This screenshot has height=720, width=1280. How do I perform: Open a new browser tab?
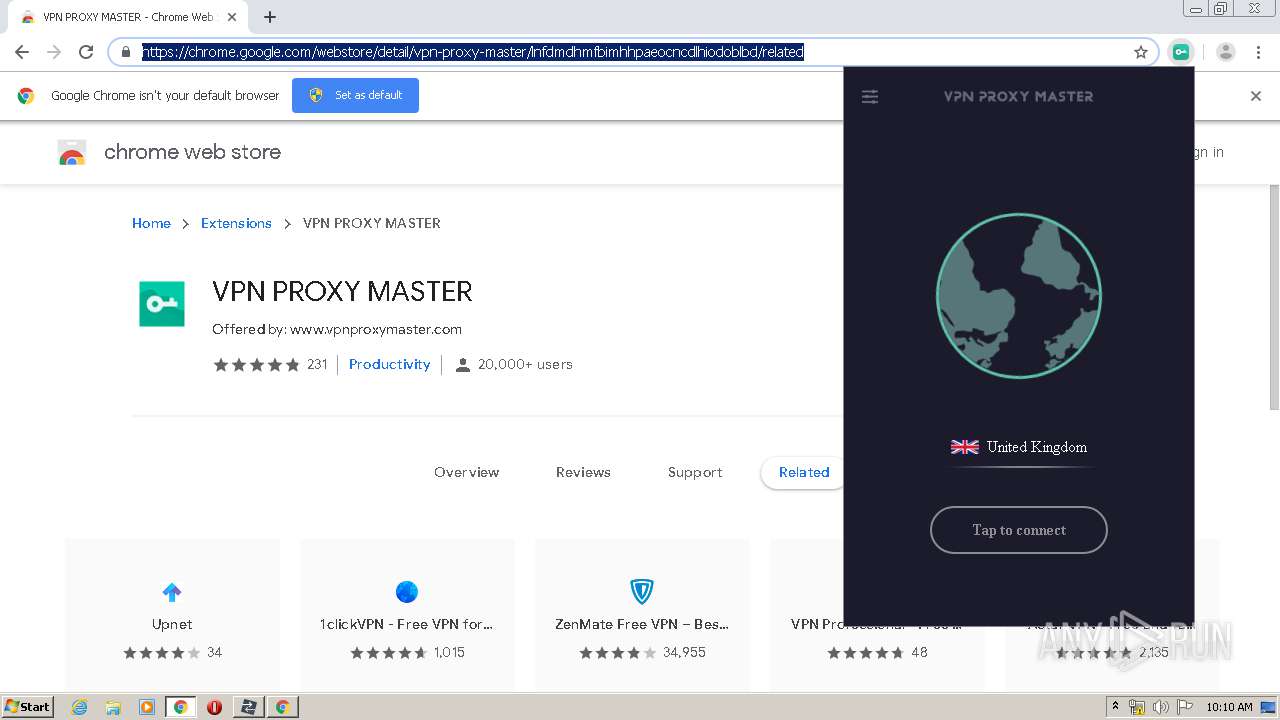tap(269, 17)
